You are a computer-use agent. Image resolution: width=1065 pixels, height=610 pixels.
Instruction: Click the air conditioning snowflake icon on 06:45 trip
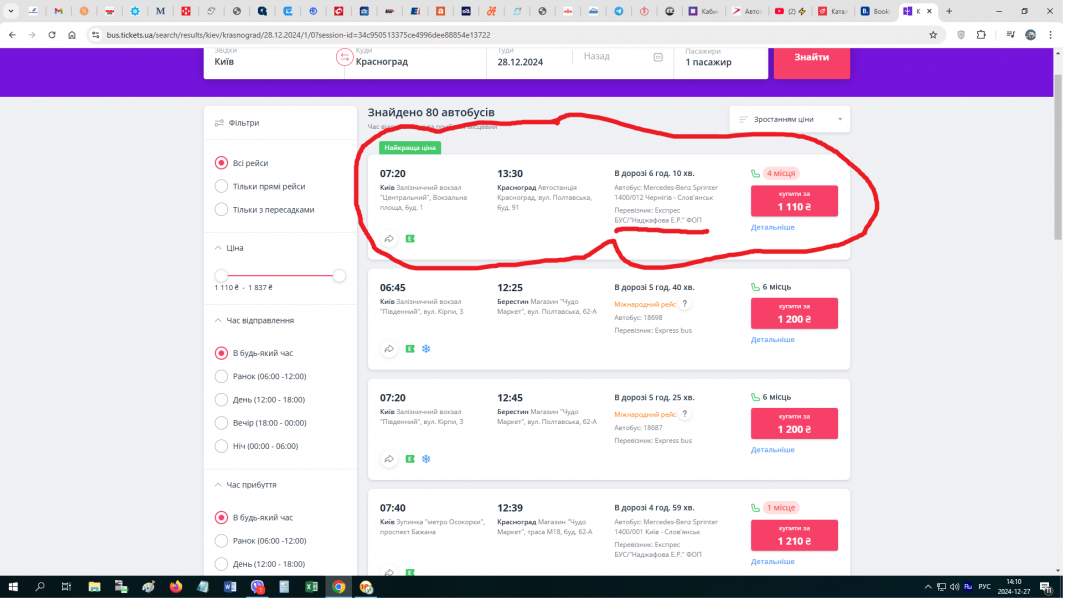pos(425,349)
